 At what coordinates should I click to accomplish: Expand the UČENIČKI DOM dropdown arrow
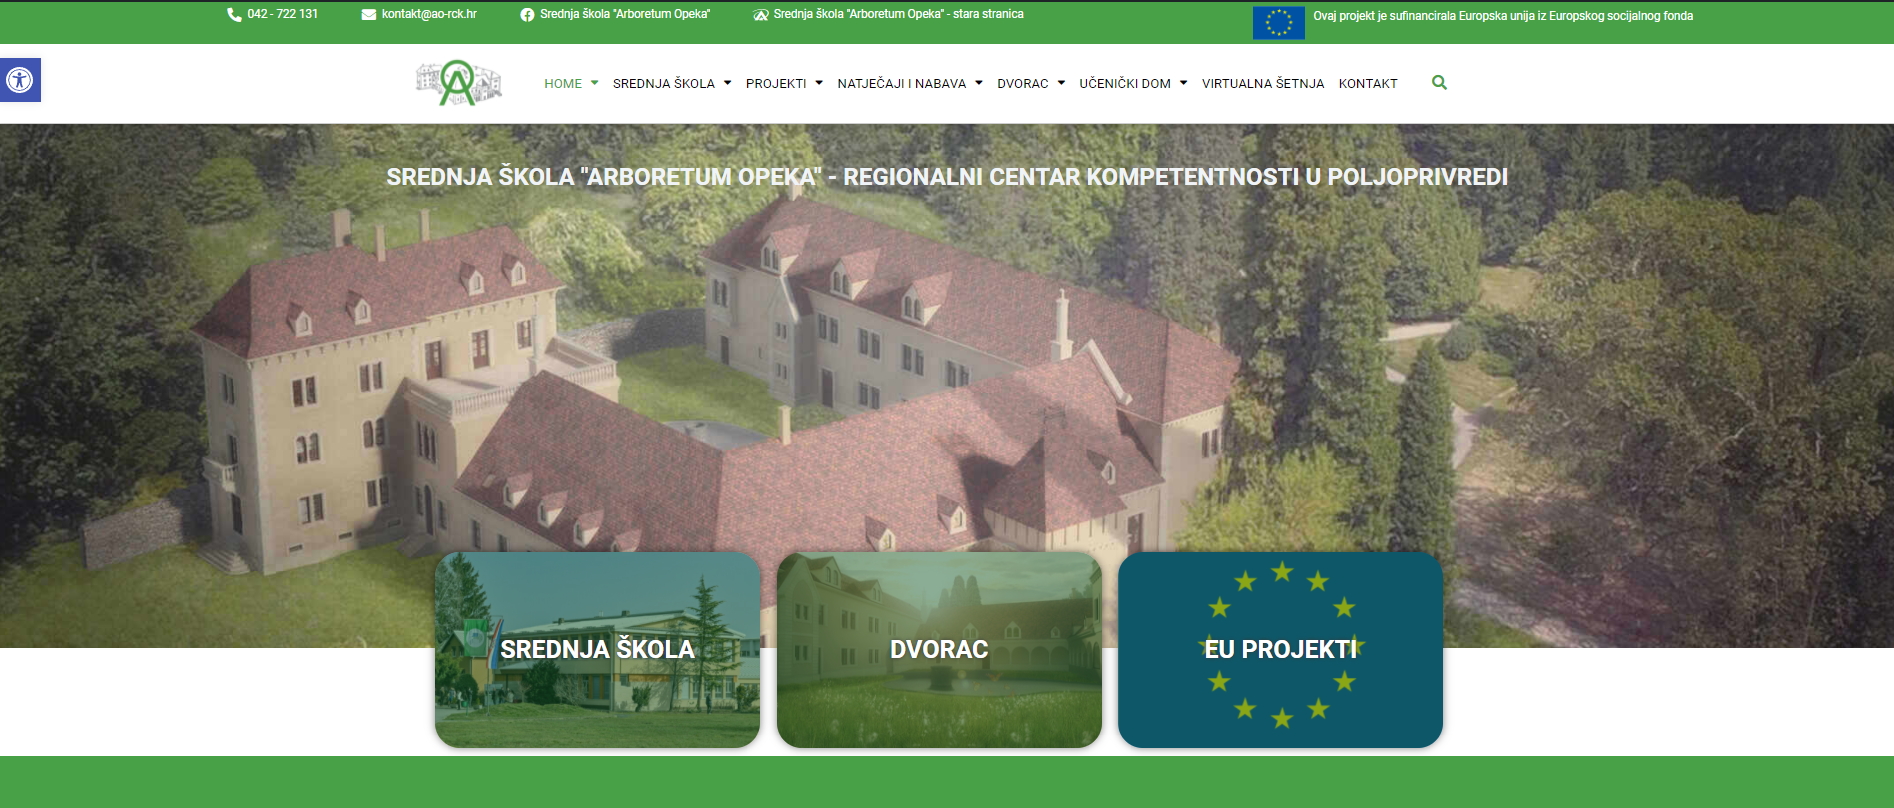1183,83
